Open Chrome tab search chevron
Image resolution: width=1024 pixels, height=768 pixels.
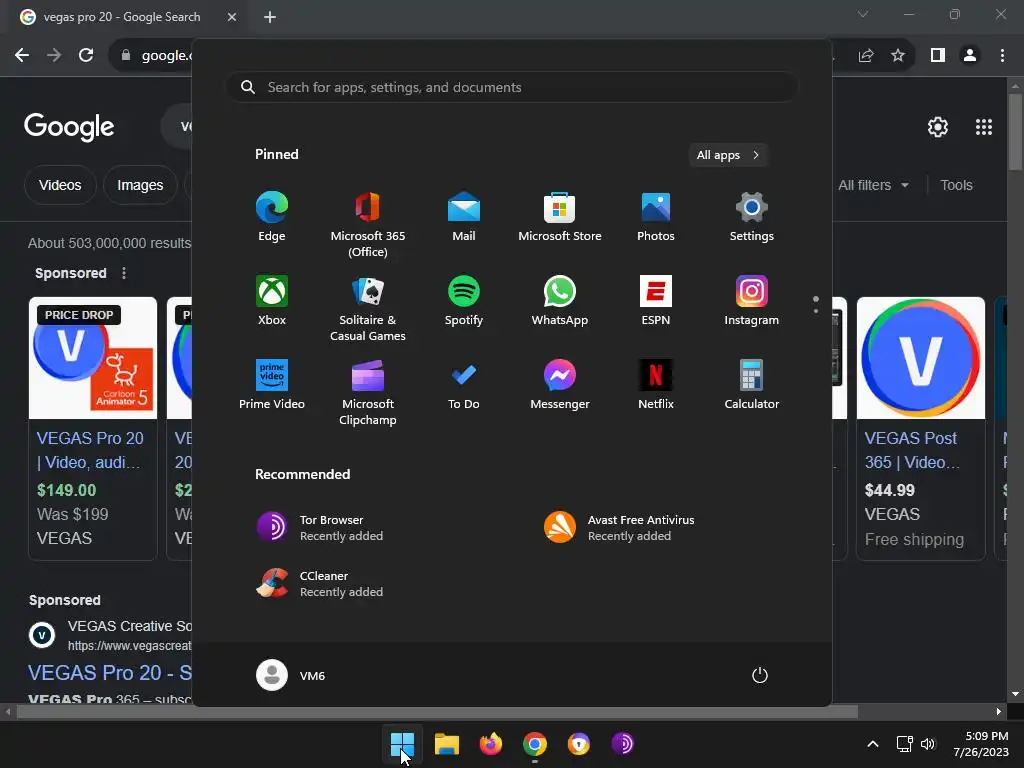(863, 14)
